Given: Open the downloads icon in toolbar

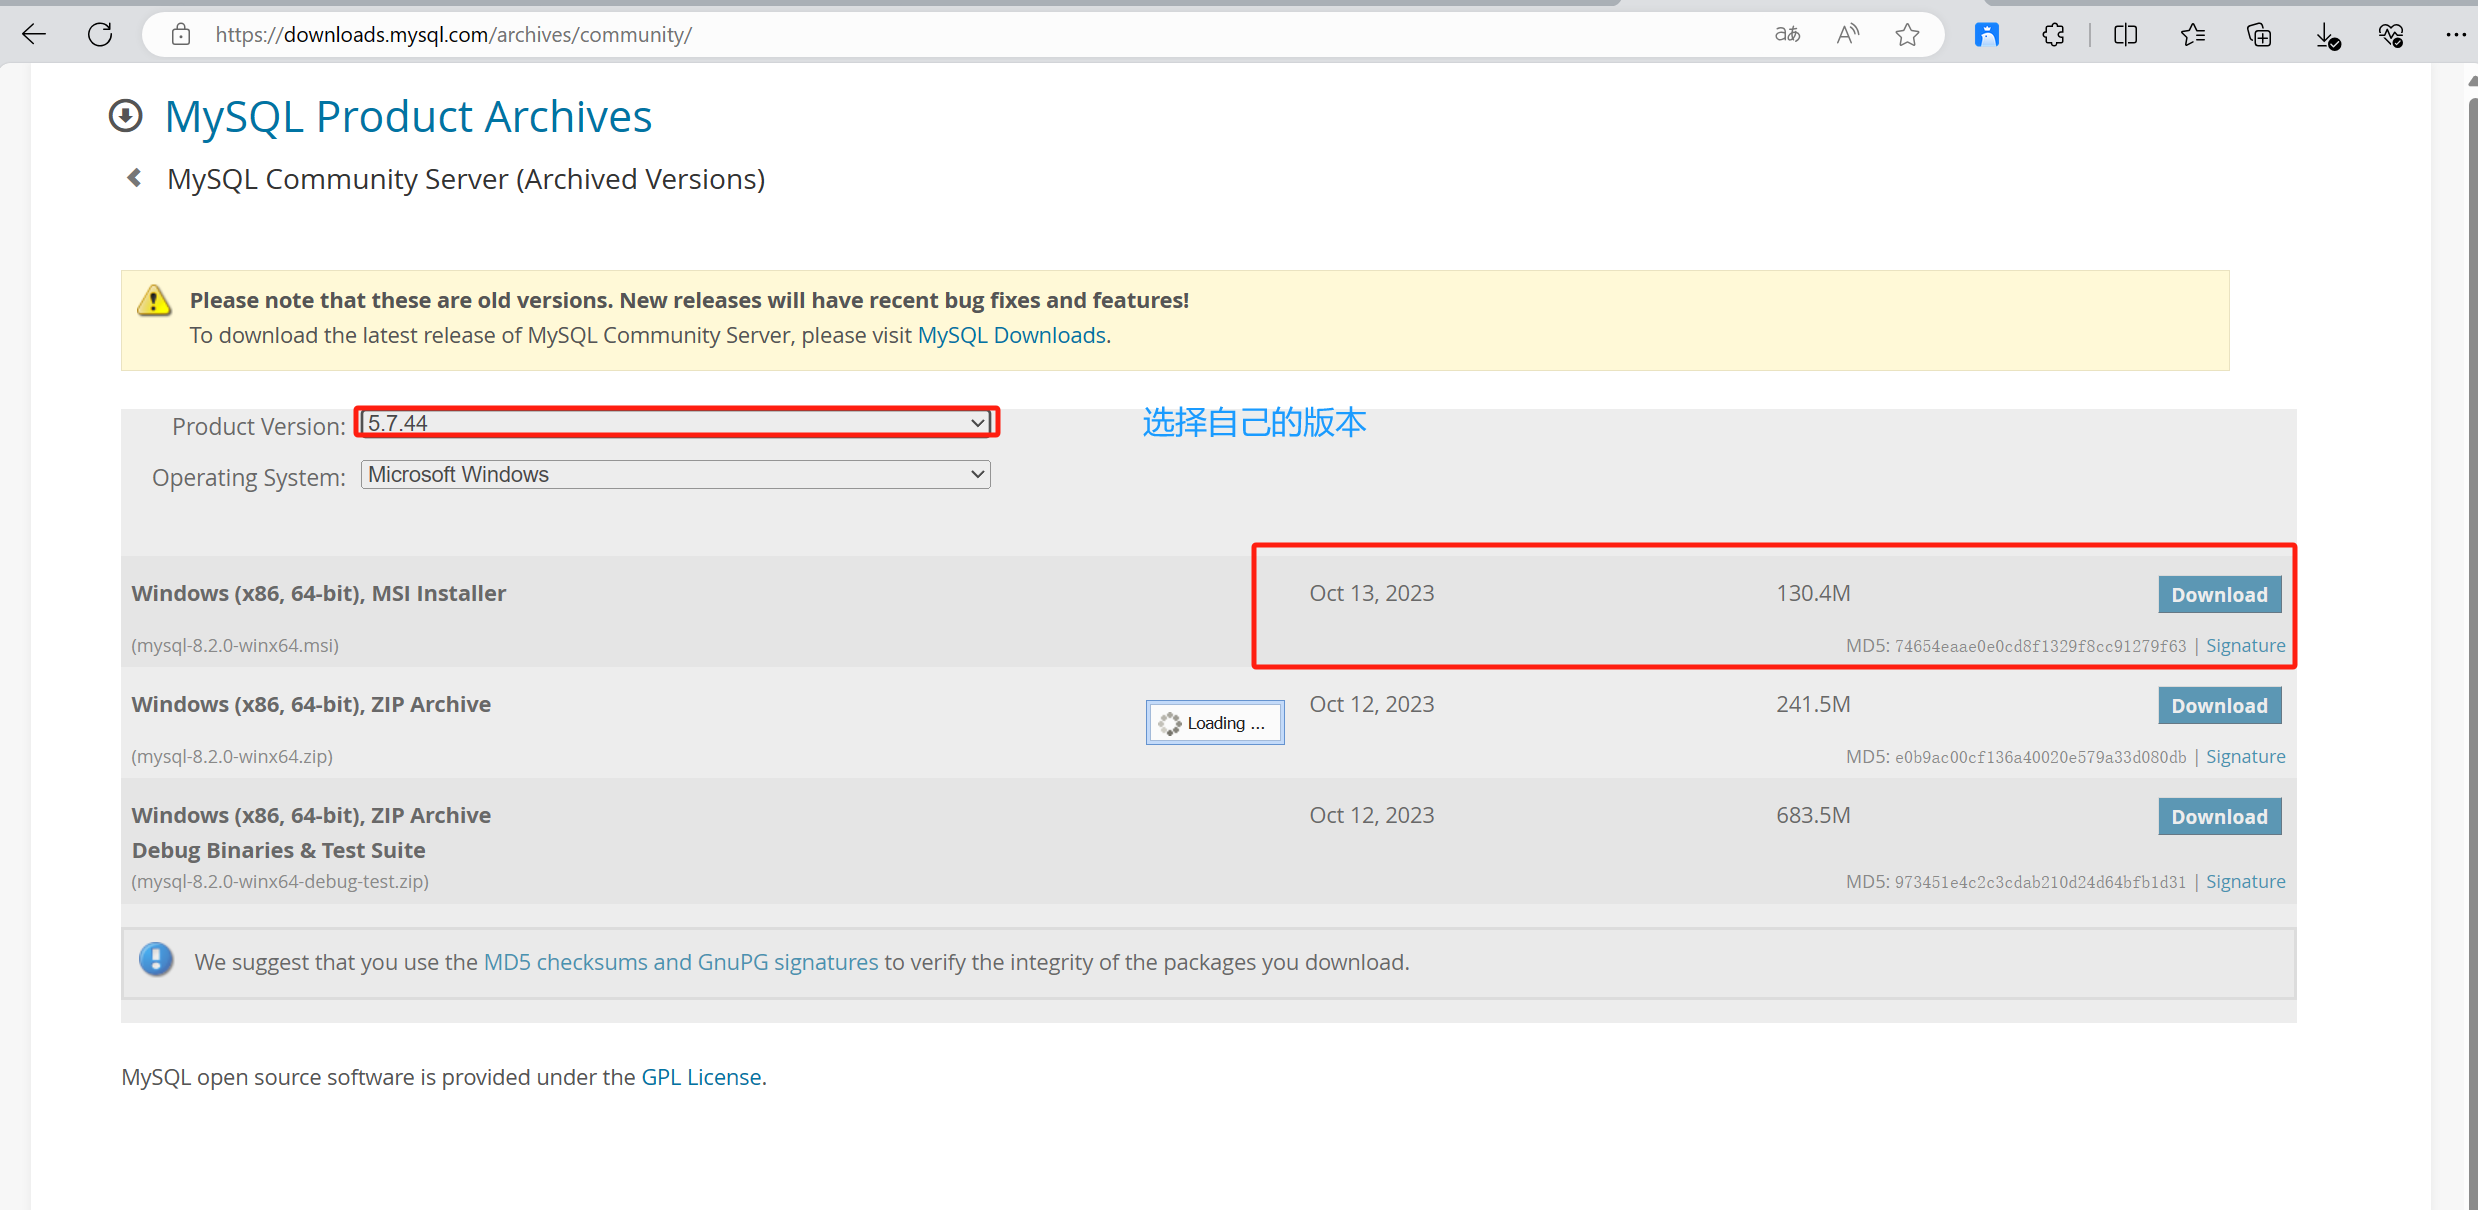Looking at the screenshot, I should (x=2326, y=36).
